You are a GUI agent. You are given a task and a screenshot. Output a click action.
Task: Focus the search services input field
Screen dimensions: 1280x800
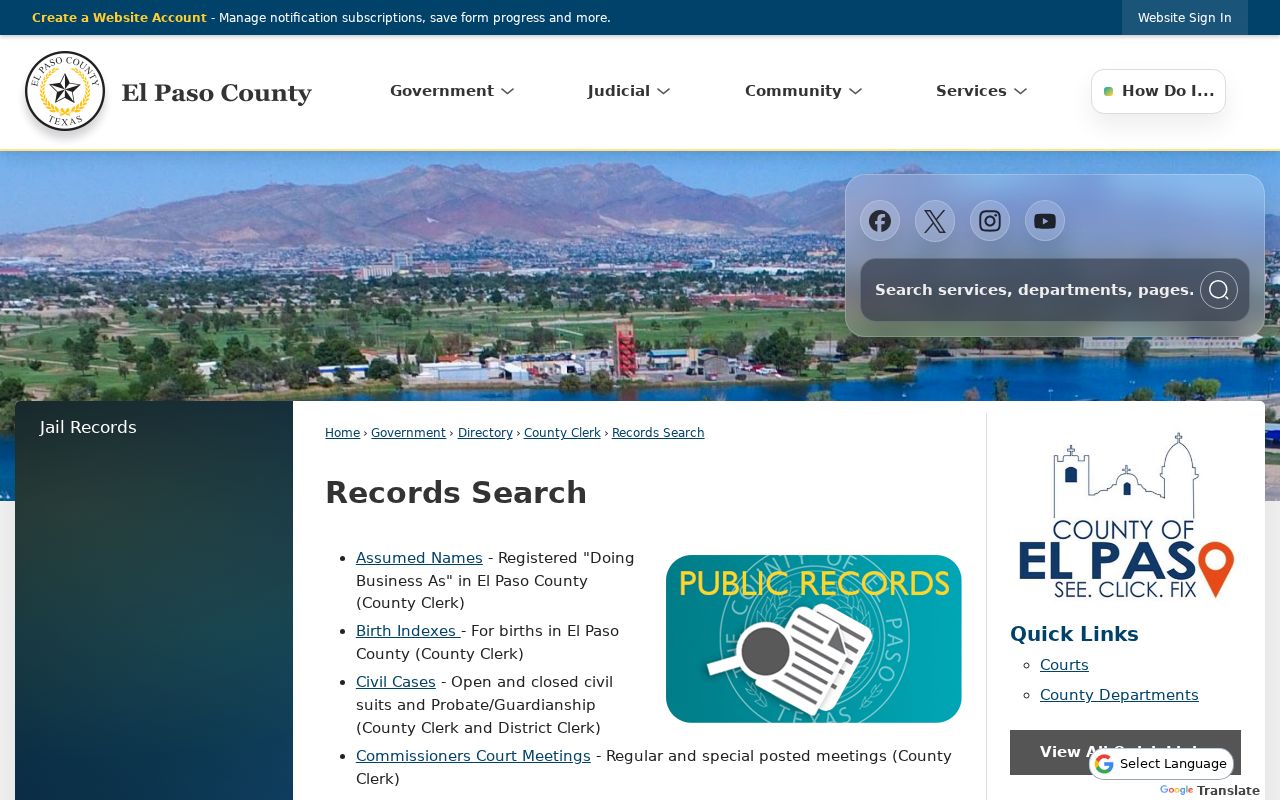(1034, 290)
